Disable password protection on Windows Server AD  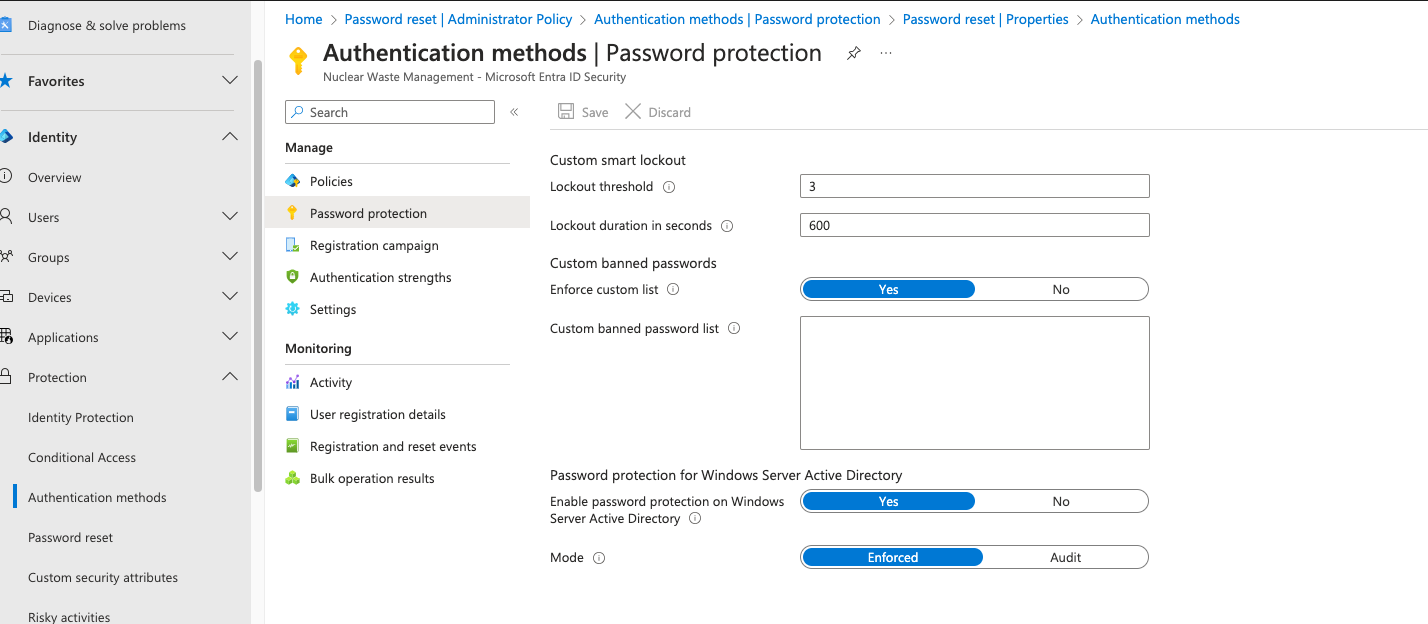pos(1060,501)
